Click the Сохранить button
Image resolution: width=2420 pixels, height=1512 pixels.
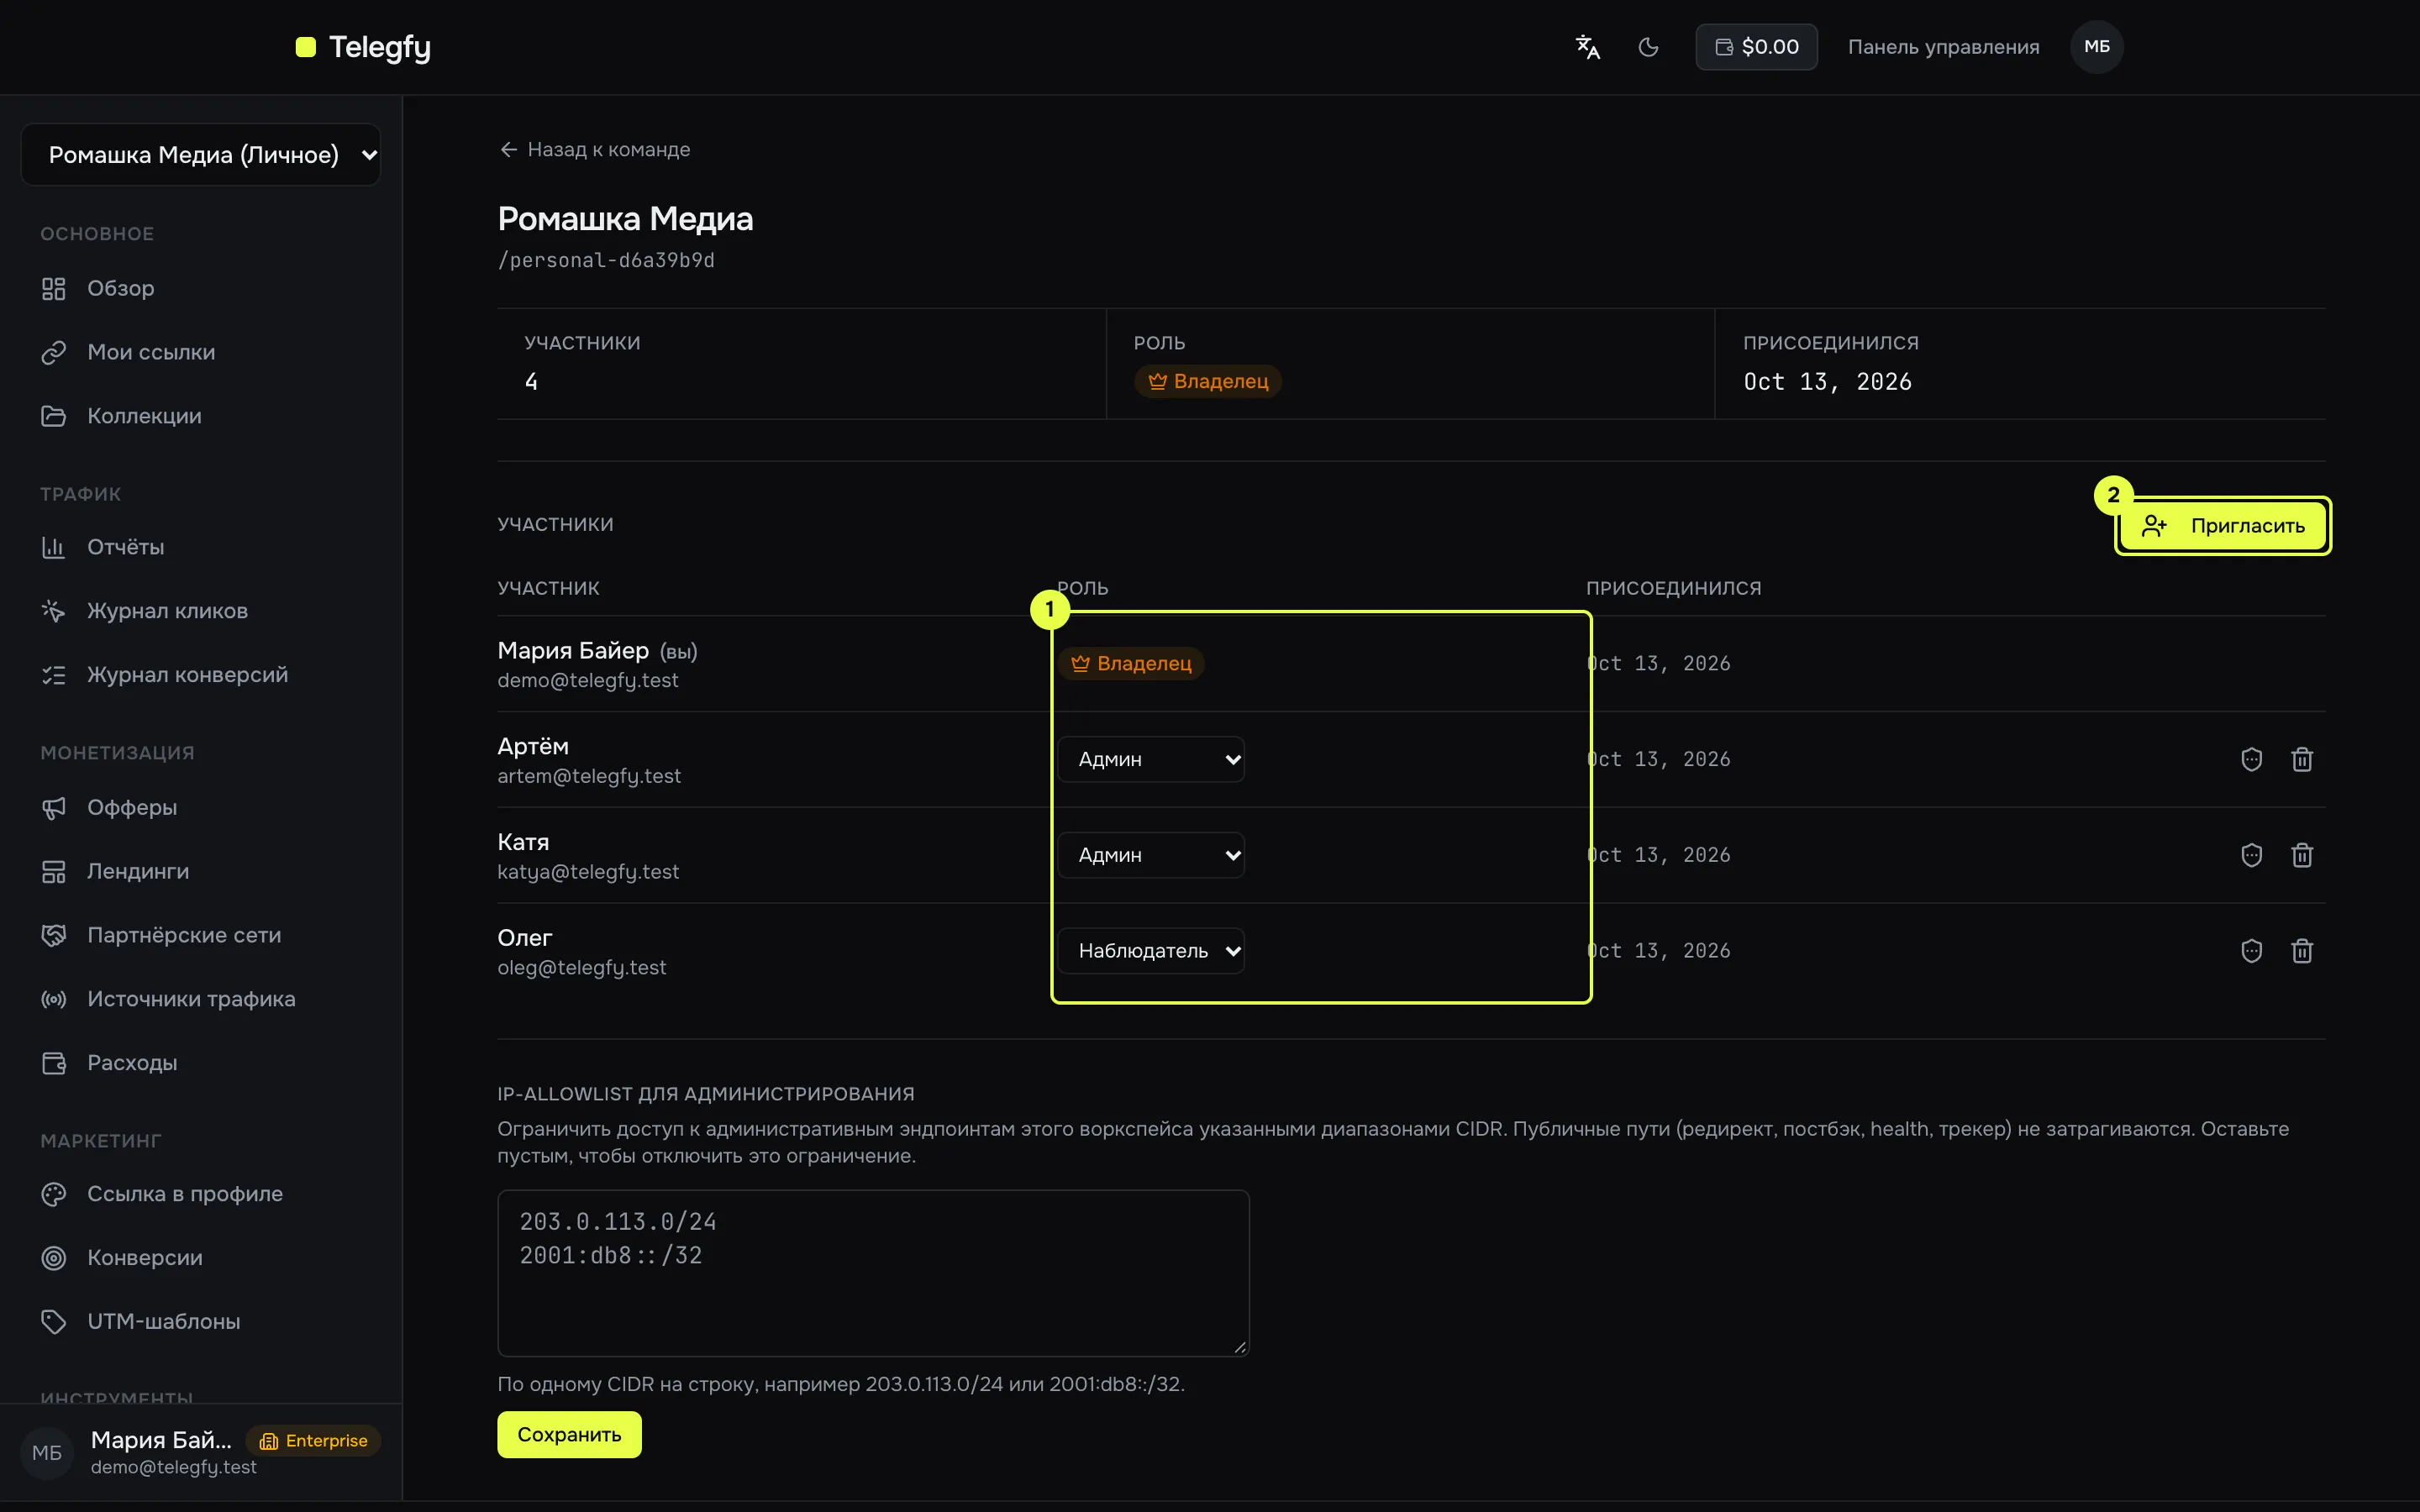coord(569,1435)
